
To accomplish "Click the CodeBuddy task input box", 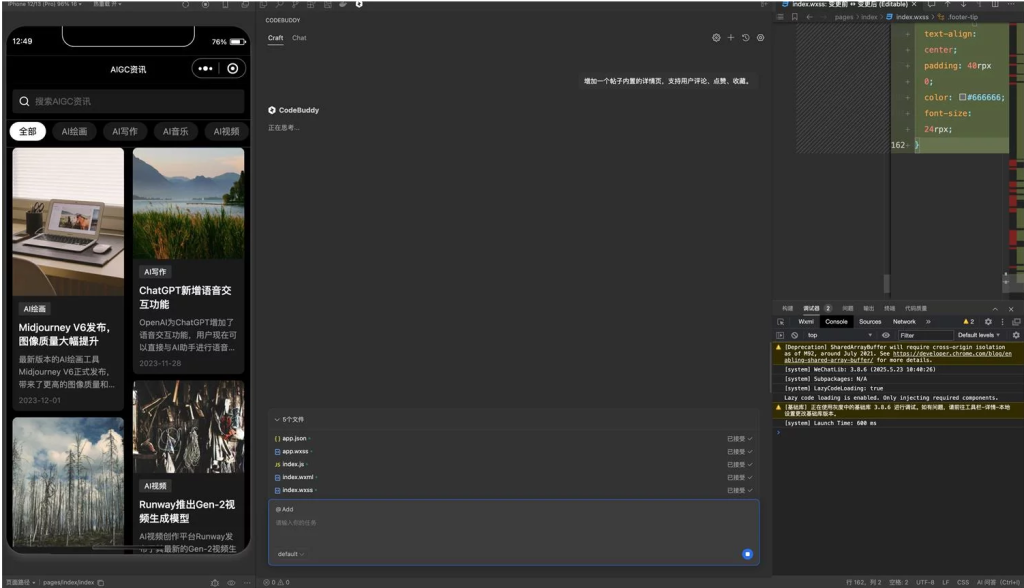I will [513, 532].
